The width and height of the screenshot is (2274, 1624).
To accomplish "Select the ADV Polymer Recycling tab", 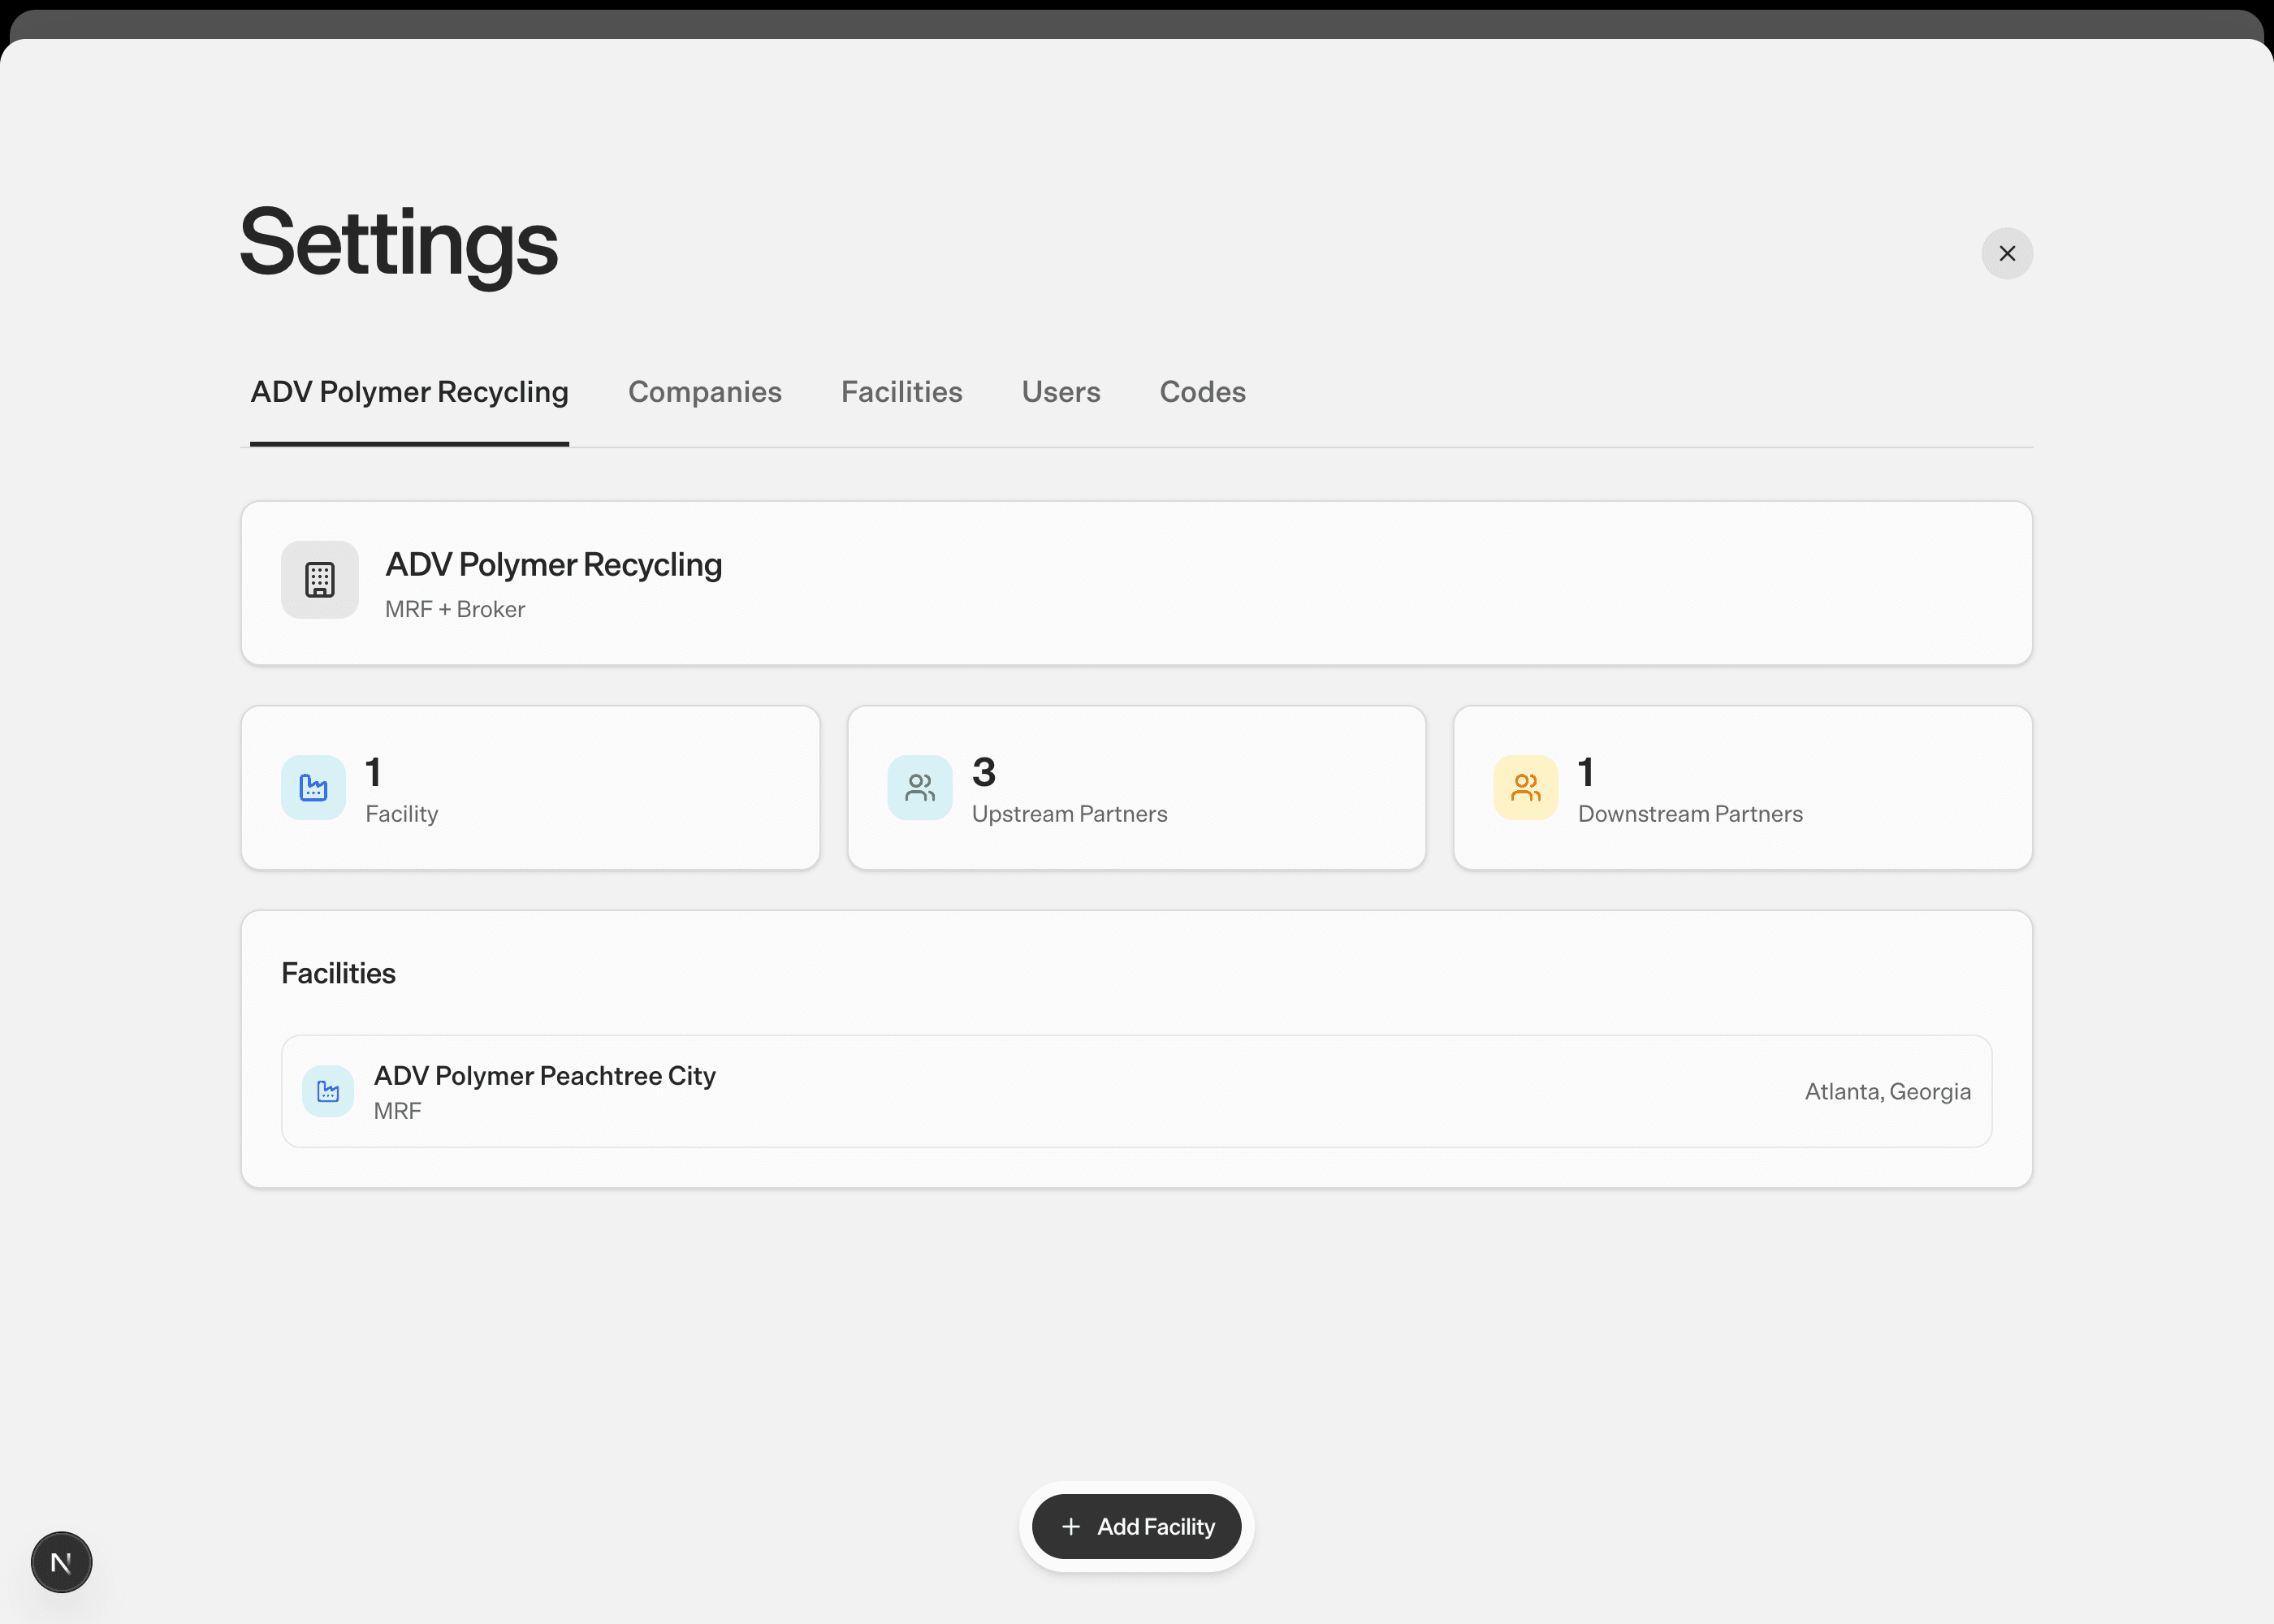I will tap(409, 392).
